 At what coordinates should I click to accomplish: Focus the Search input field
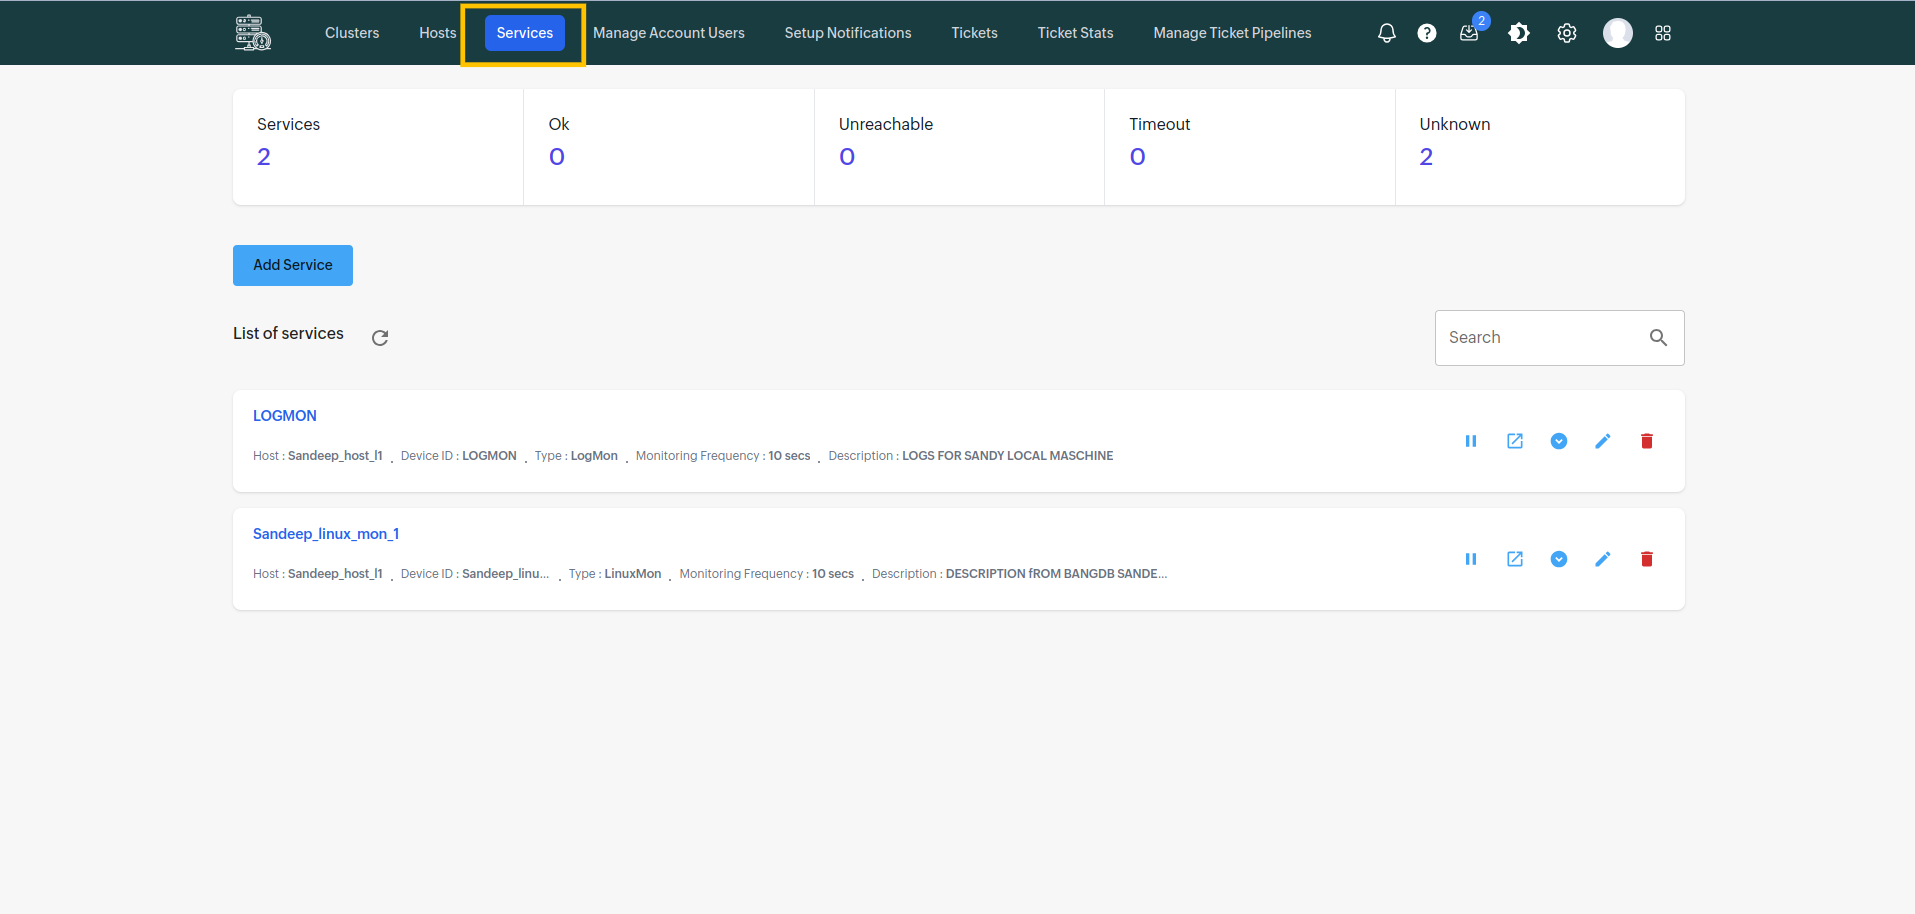pos(1559,338)
